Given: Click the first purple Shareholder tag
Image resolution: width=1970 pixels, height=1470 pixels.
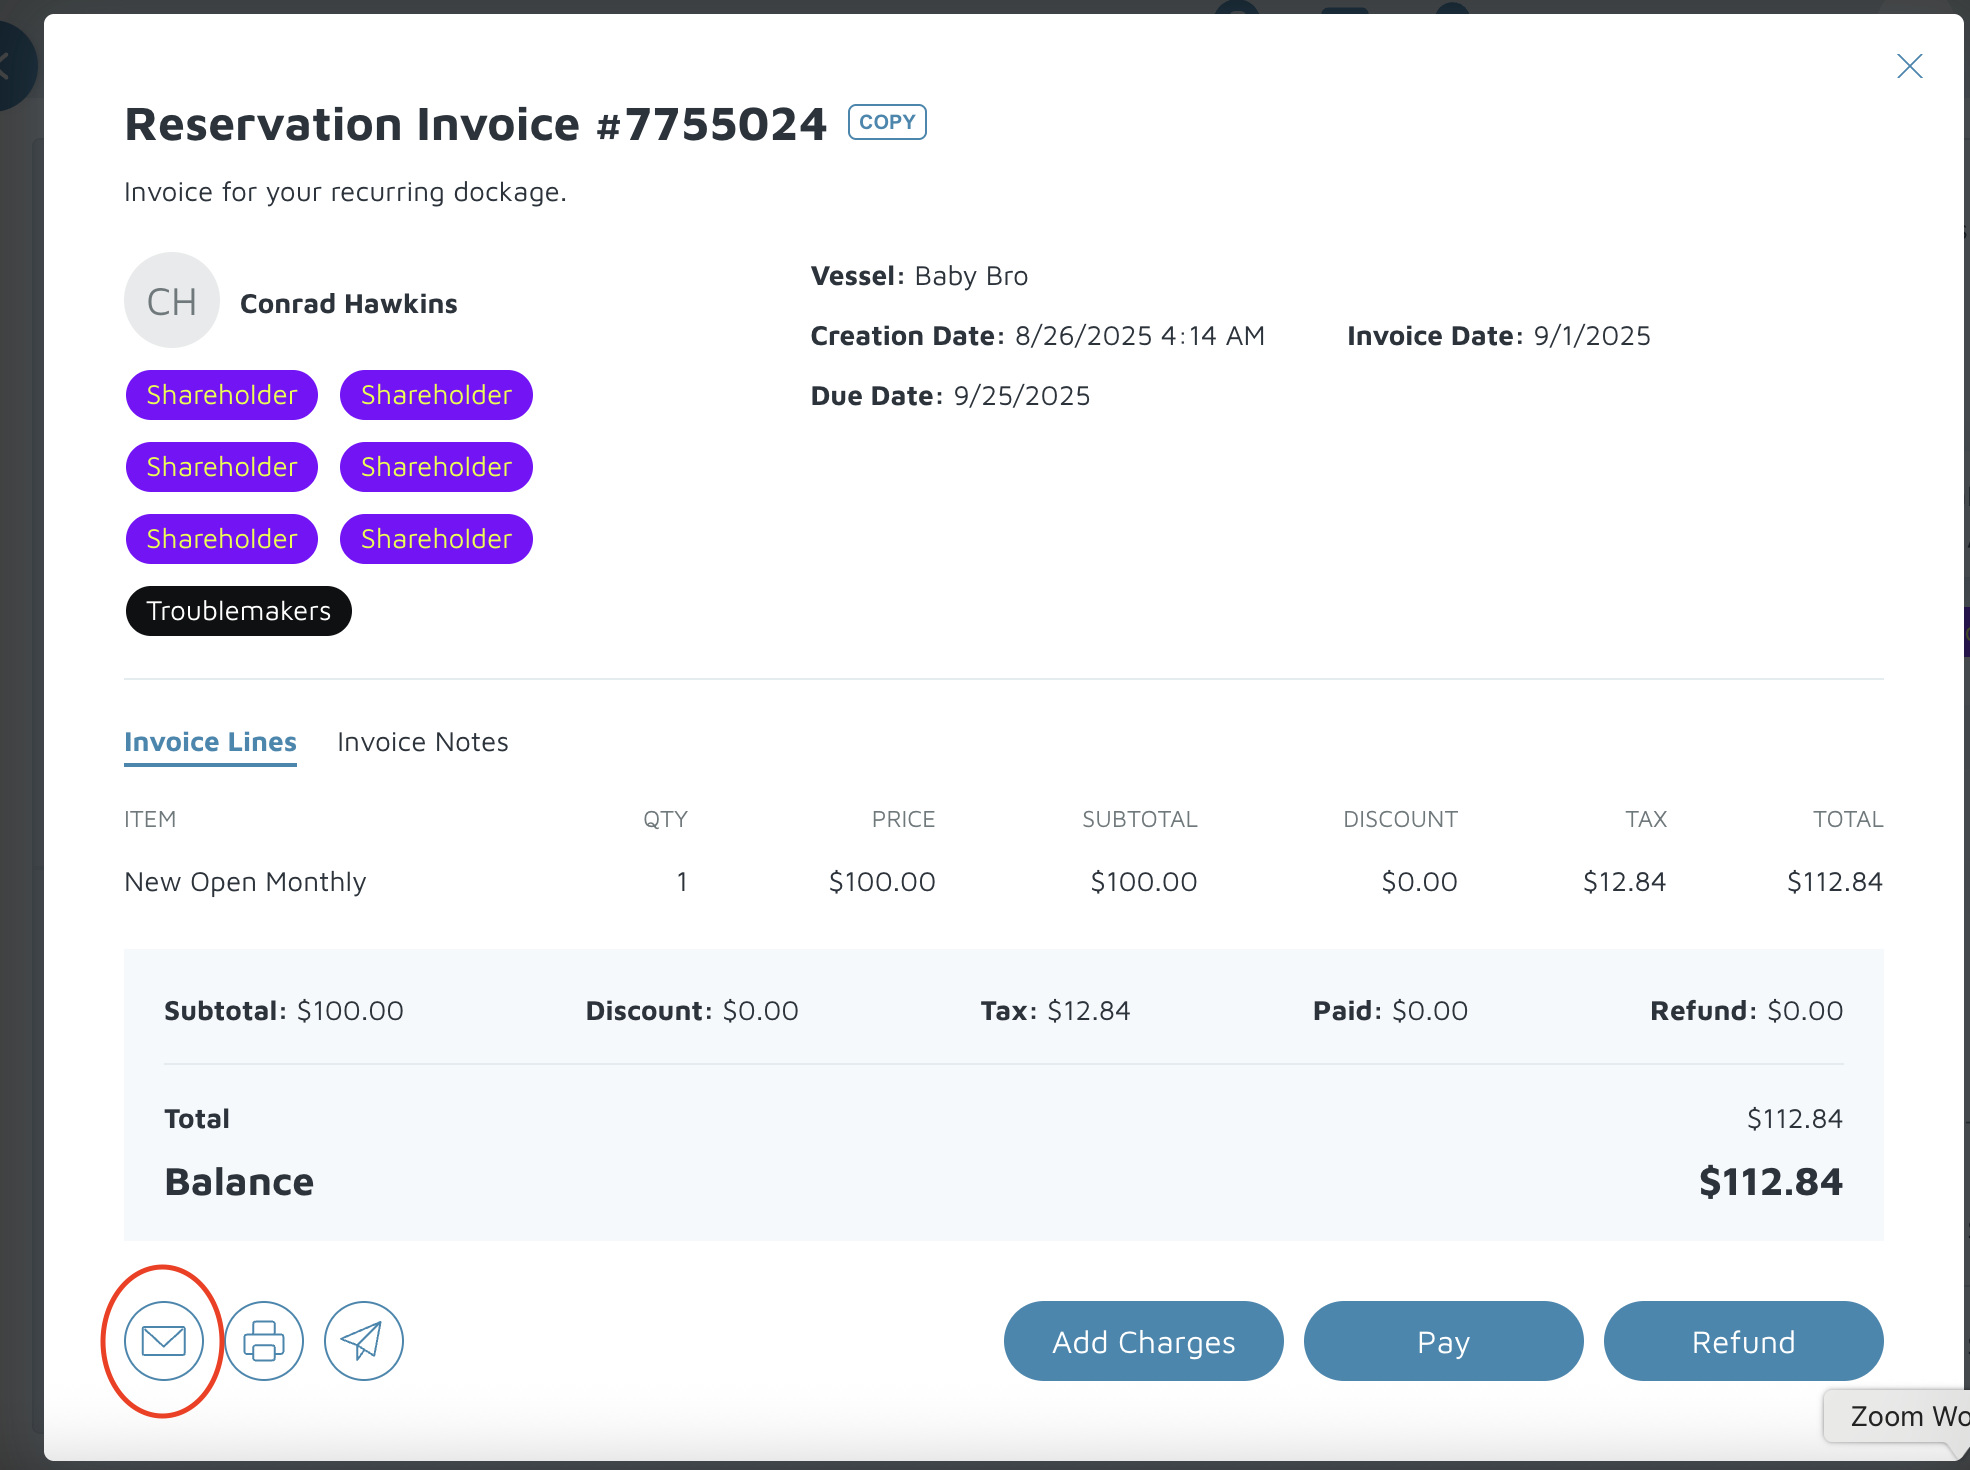Looking at the screenshot, I should tap(222, 395).
